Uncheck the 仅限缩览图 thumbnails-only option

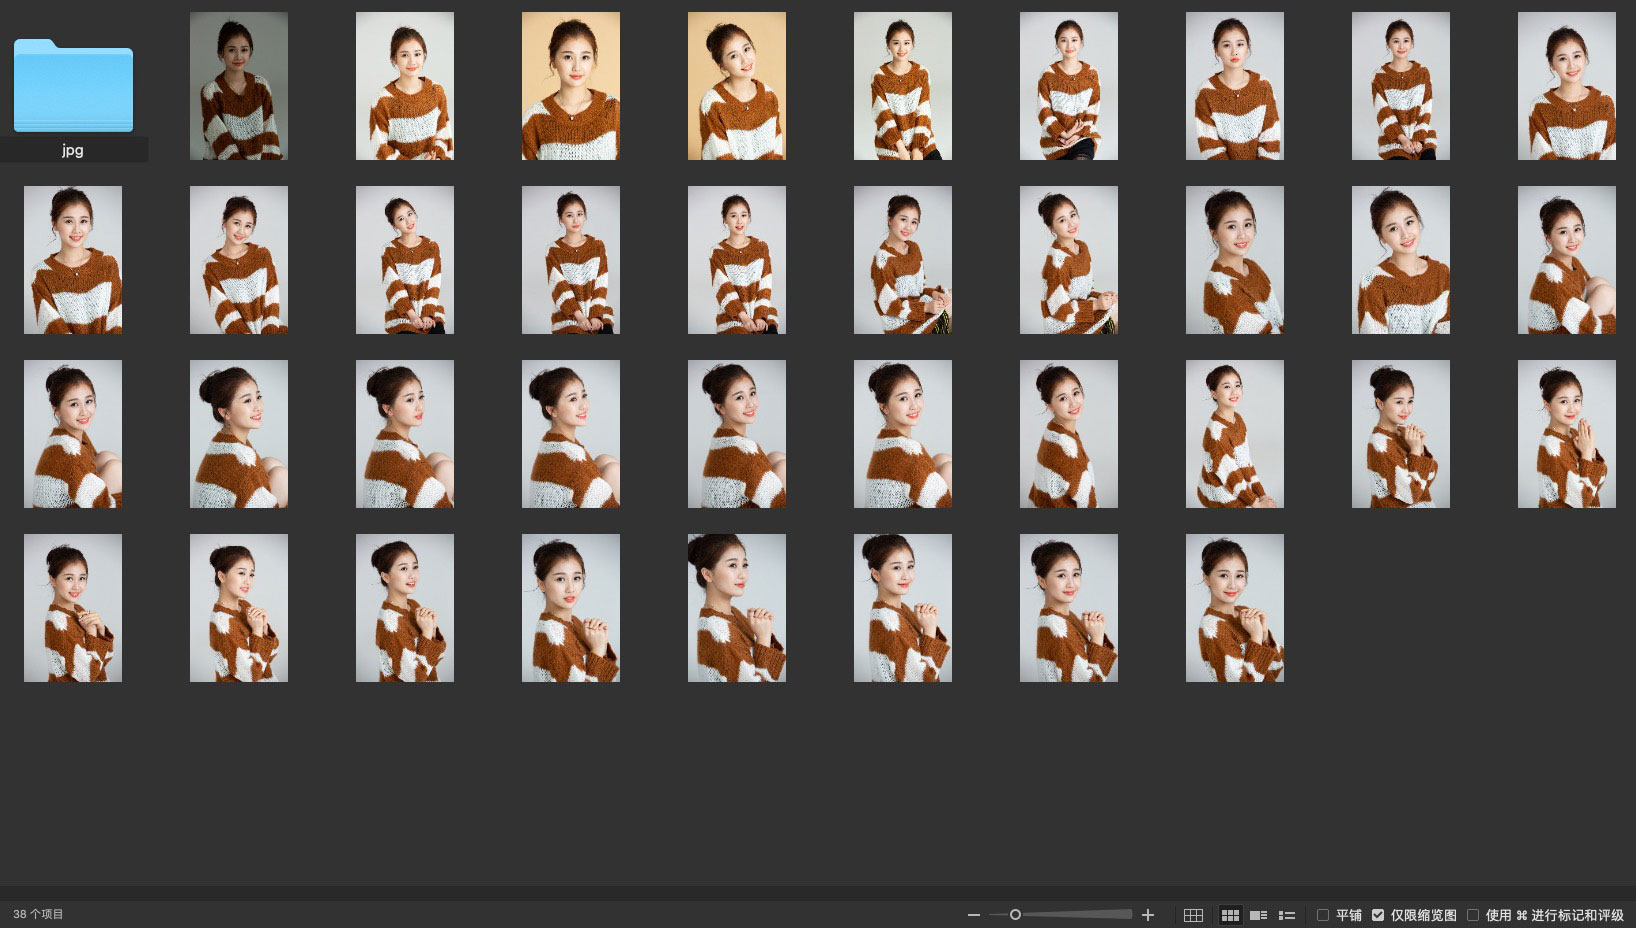coord(1378,915)
